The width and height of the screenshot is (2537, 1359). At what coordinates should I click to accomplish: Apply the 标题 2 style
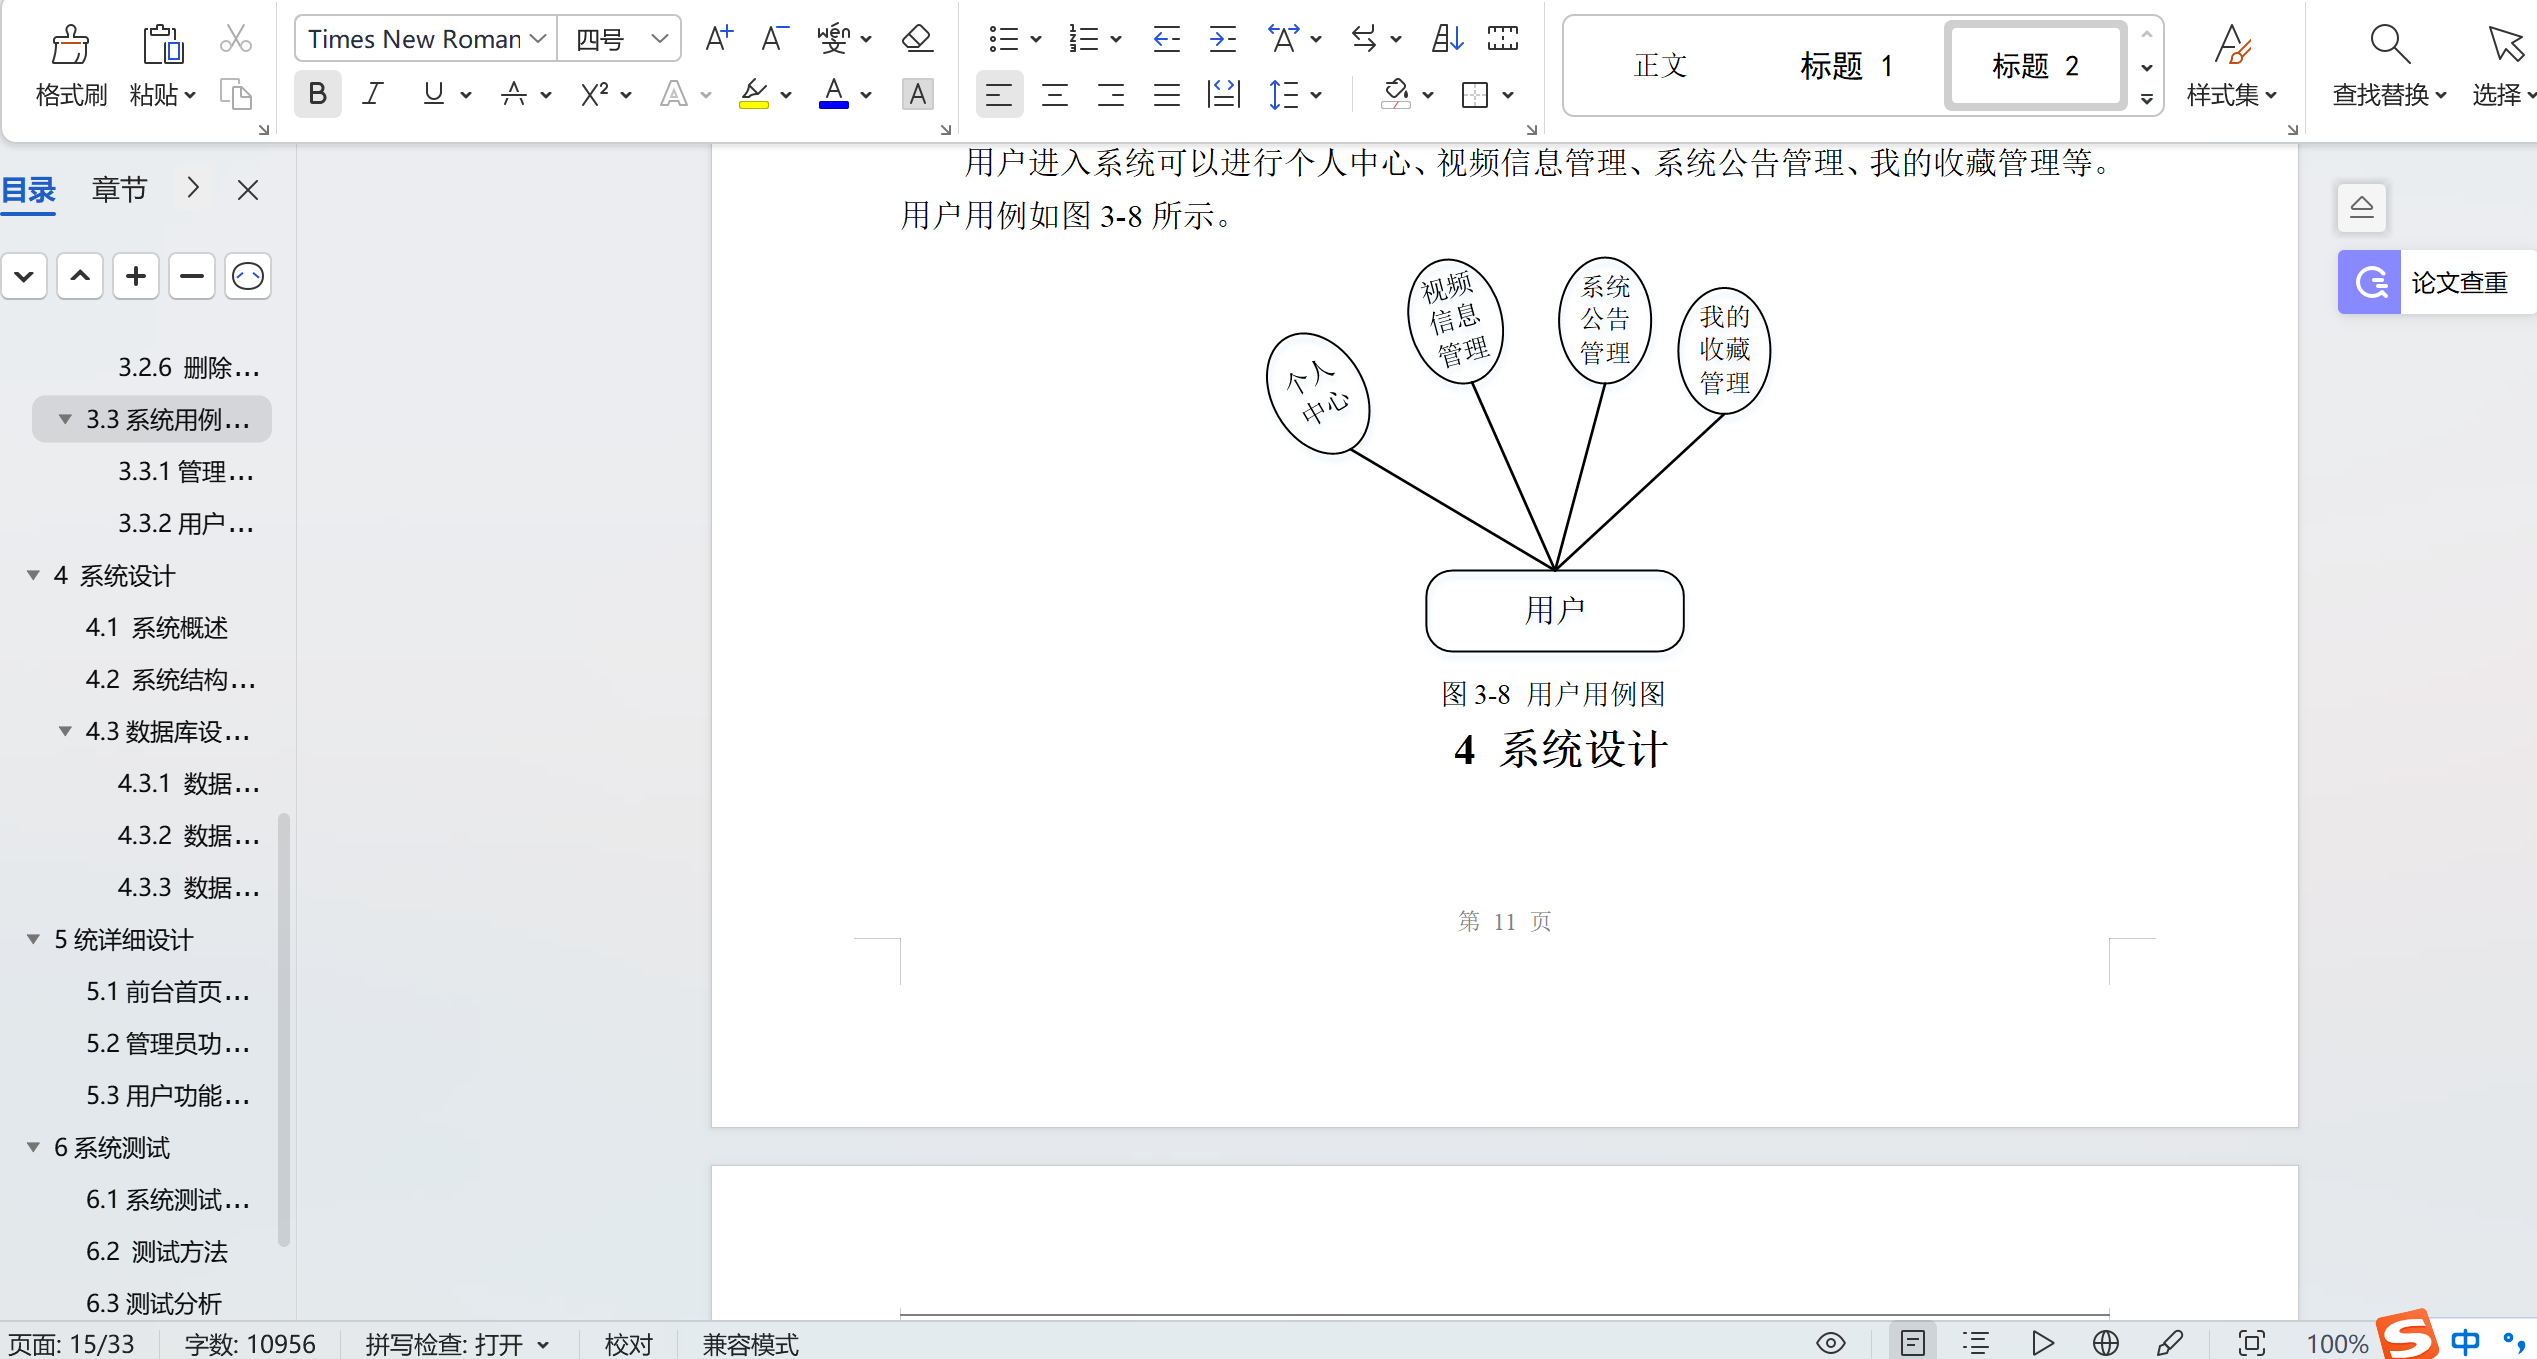pos(2036,66)
